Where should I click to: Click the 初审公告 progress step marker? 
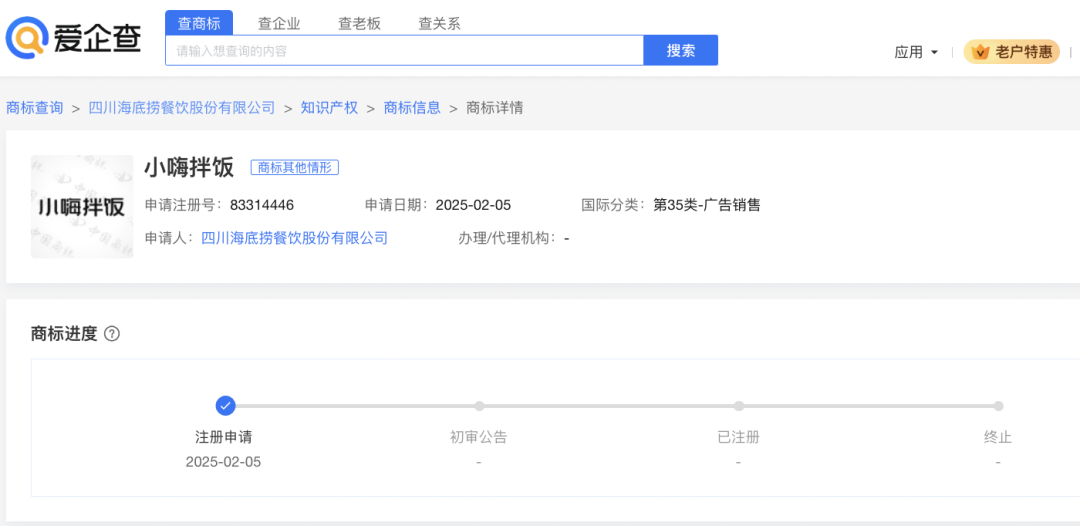coord(479,406)
